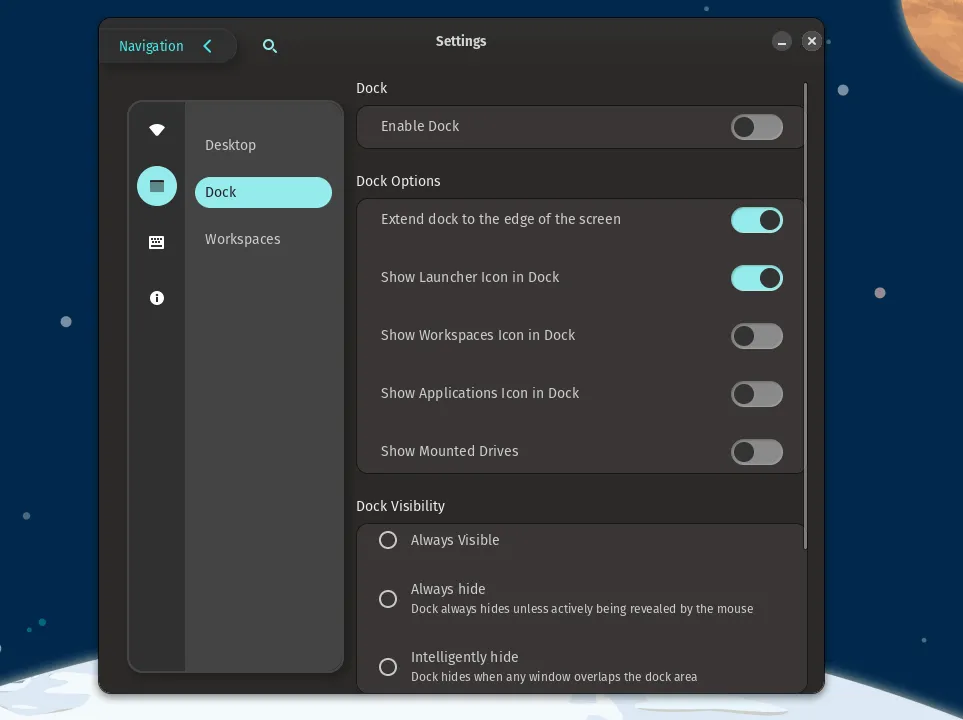
Task: Open the About info icon
Action: click(x=157, y=298)
